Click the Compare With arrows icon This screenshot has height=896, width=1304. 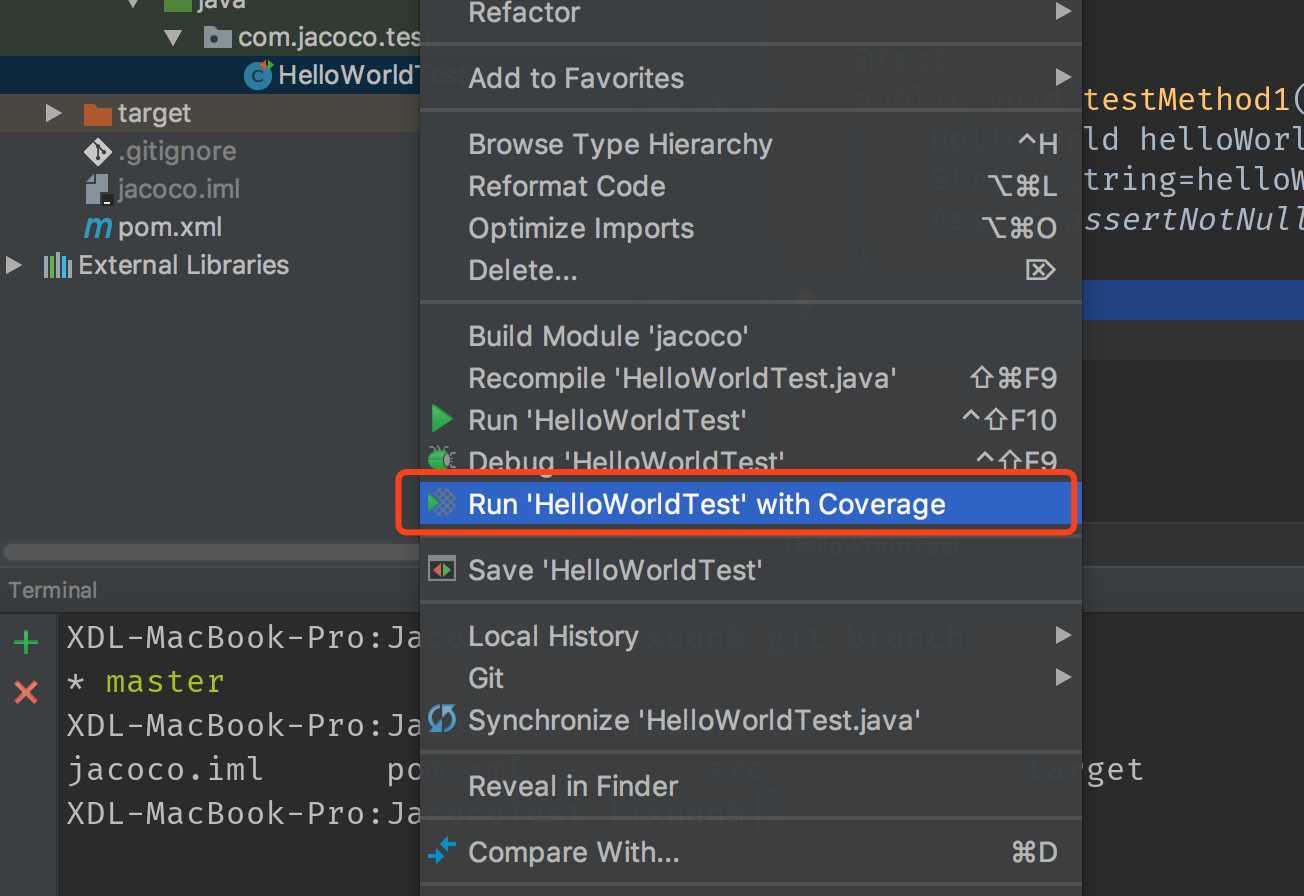pyautogui.click(x=441, y=852)
